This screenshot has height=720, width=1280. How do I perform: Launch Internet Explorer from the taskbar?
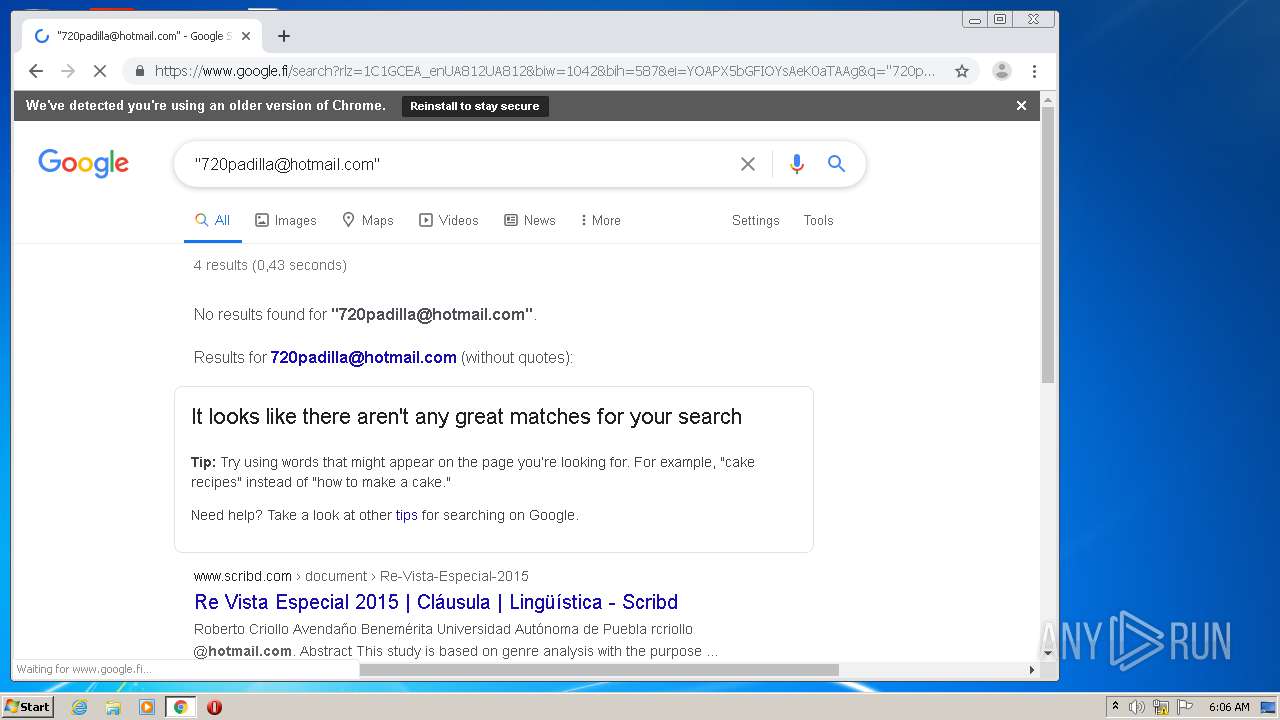click(x=79, y=707)
